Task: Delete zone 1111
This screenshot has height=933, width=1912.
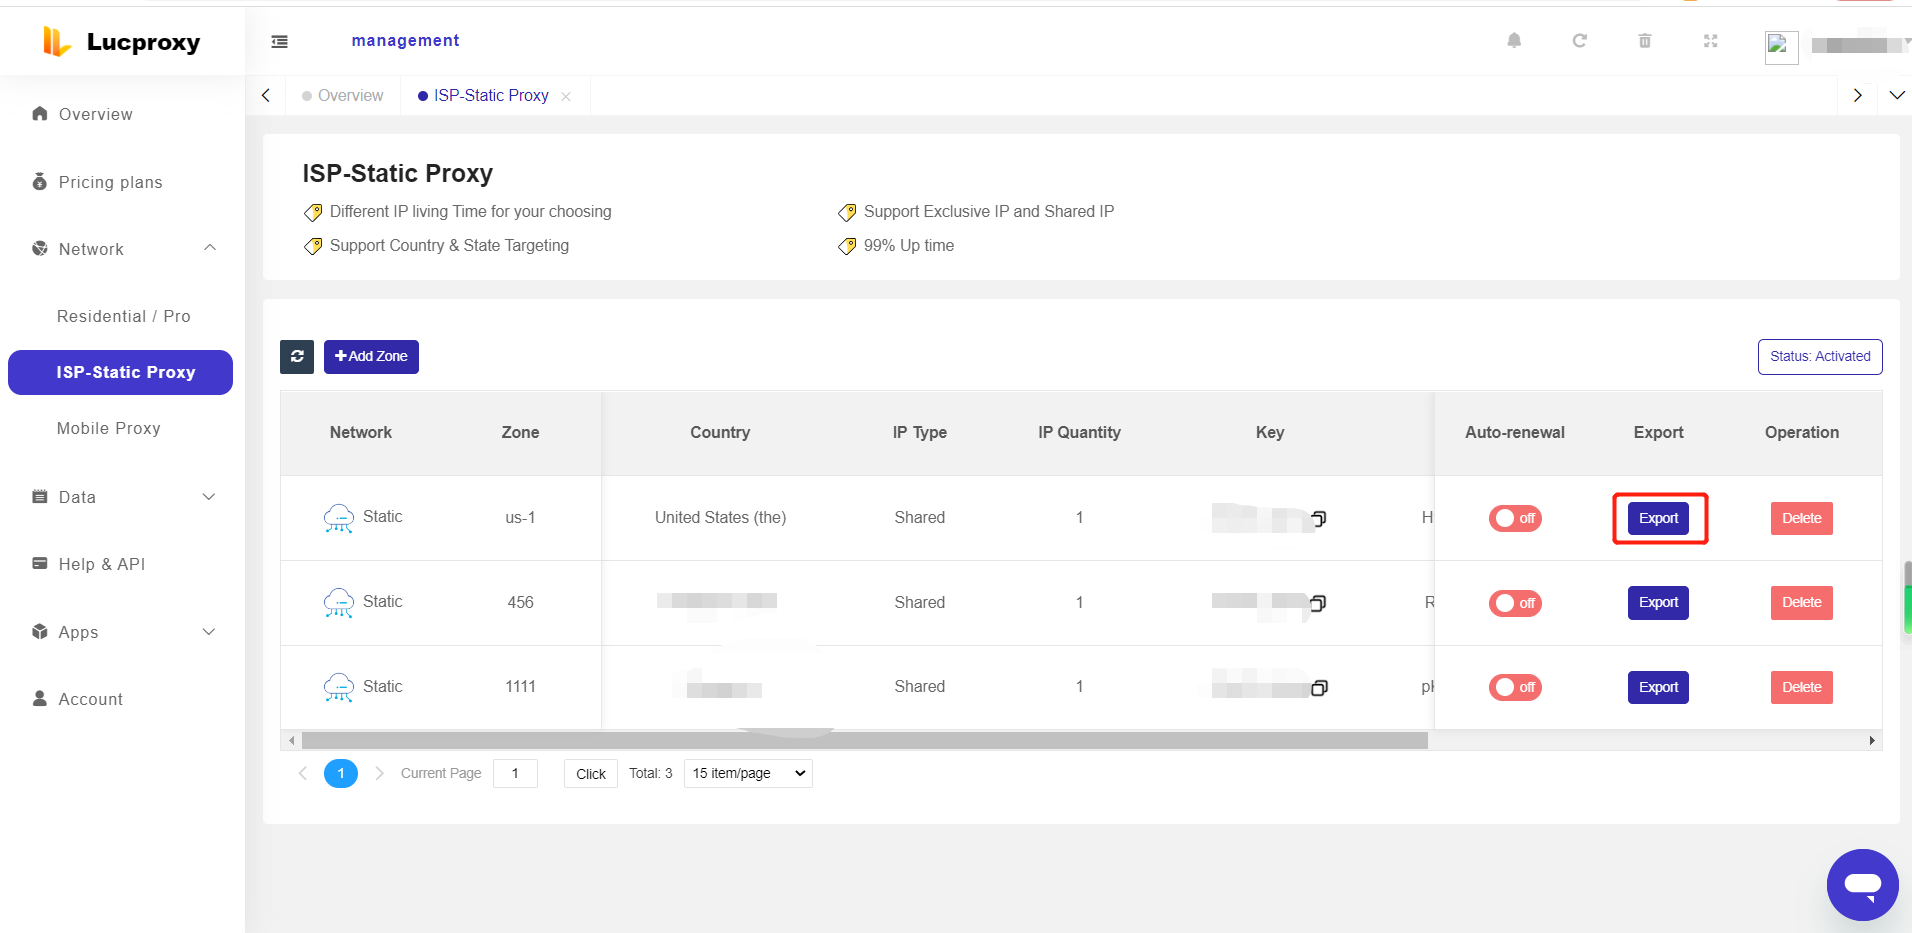Action: pyautogui.click(x=1801, y=687)
